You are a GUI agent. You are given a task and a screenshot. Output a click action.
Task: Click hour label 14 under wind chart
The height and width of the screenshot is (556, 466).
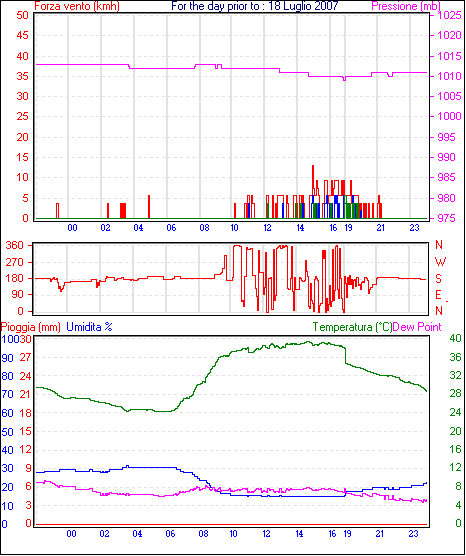(x=300, y=228)
